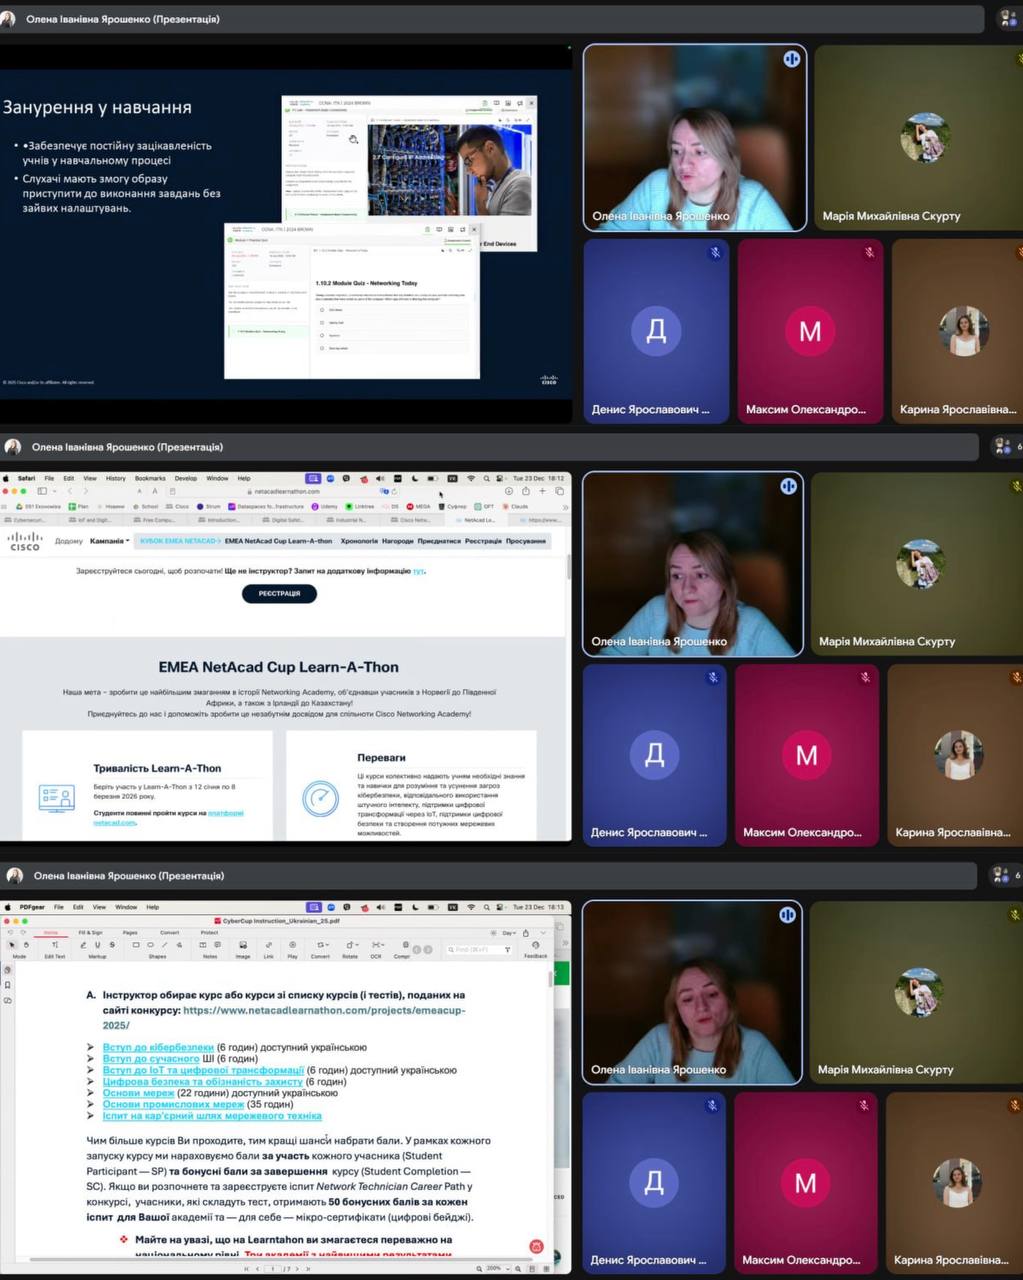
Task: Follow the тут link for information
Action: [x=419, y=571]
